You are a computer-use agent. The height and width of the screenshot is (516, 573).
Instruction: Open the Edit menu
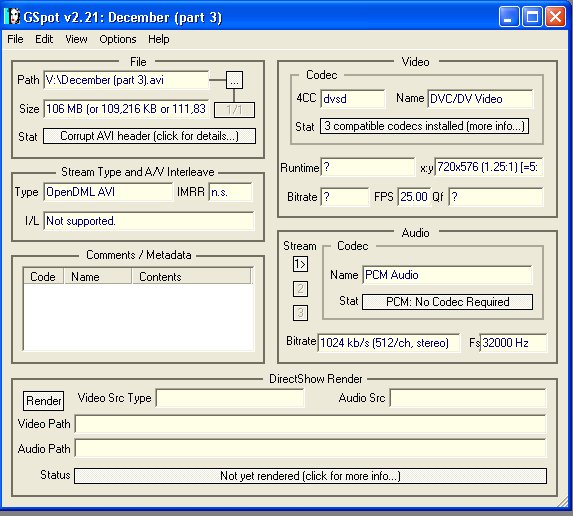point(44,39)
